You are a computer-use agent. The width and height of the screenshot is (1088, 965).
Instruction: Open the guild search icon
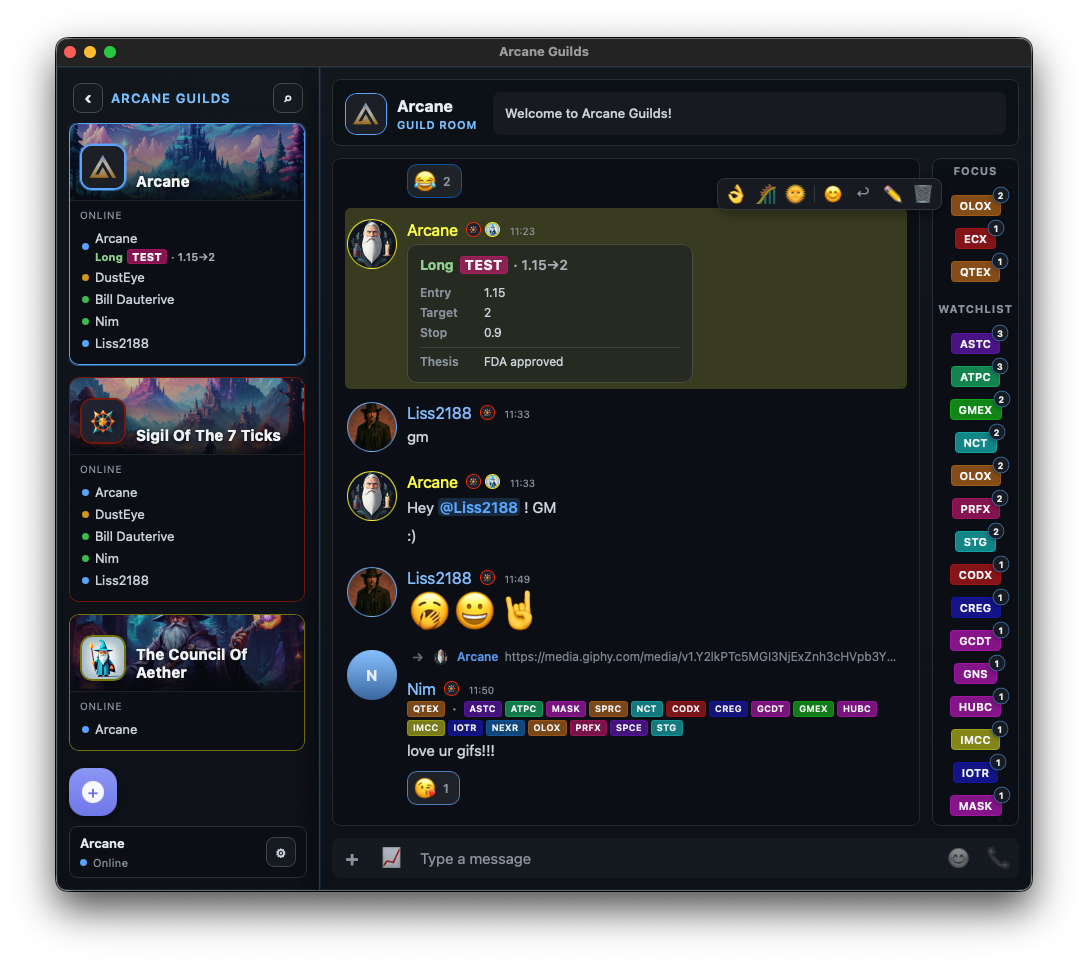coord(287,99)
